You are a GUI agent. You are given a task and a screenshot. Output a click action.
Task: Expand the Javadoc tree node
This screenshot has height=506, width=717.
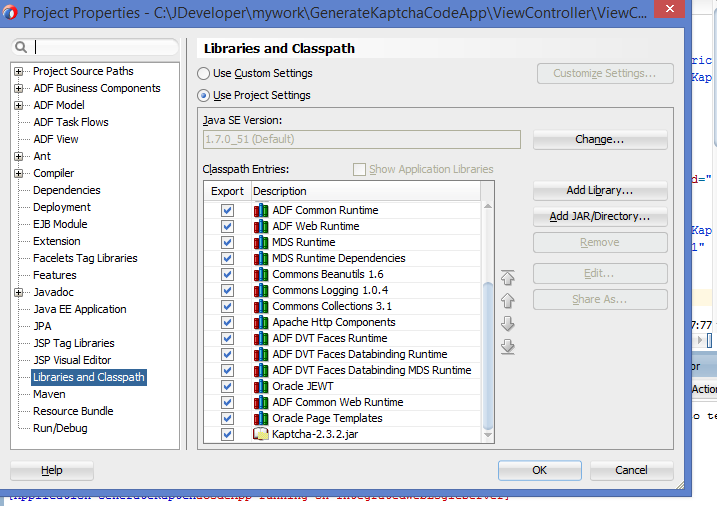tap(18, 292)
